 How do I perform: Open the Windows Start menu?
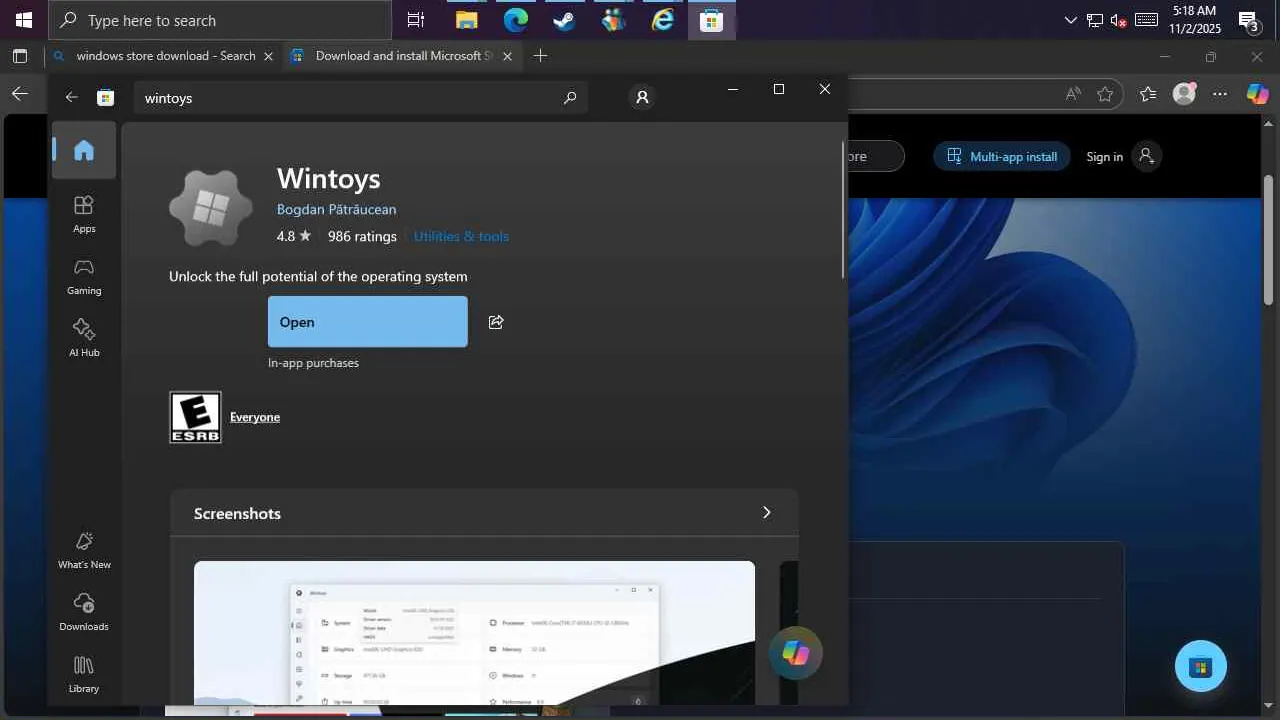tap(24, 20)
